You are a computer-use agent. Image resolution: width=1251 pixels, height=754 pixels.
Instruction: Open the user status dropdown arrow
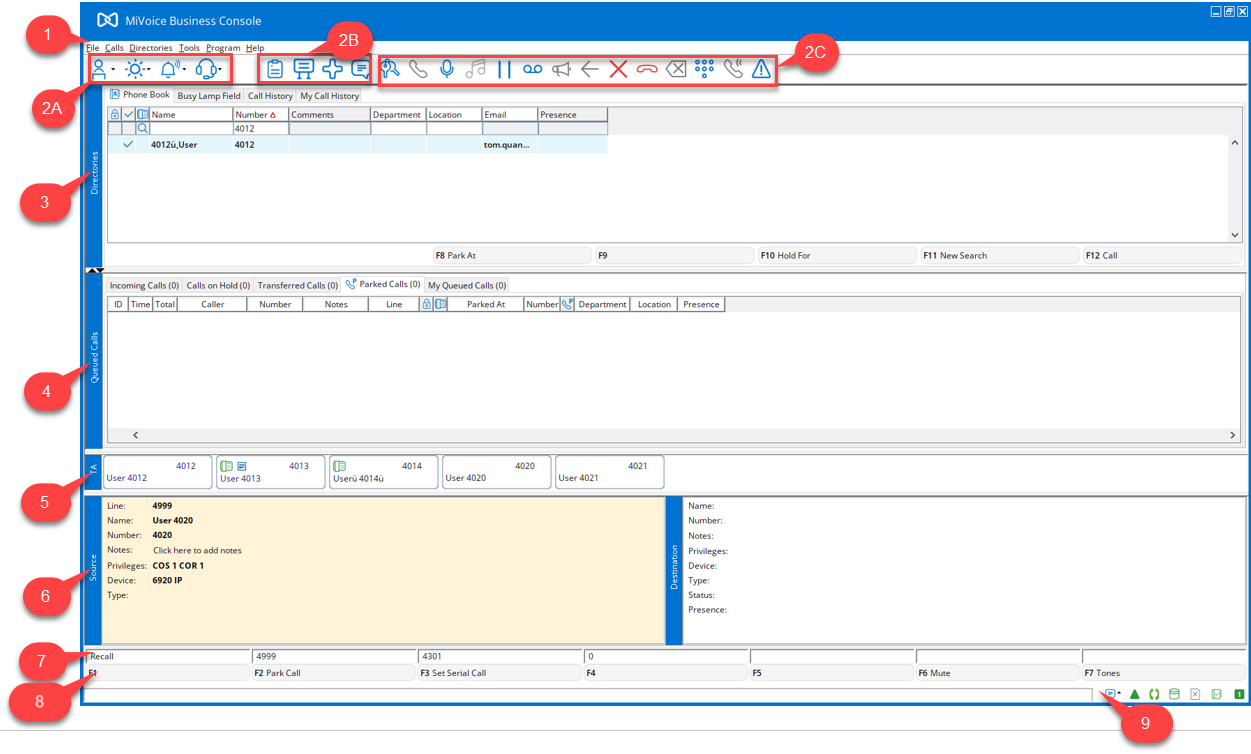point(113,70)
